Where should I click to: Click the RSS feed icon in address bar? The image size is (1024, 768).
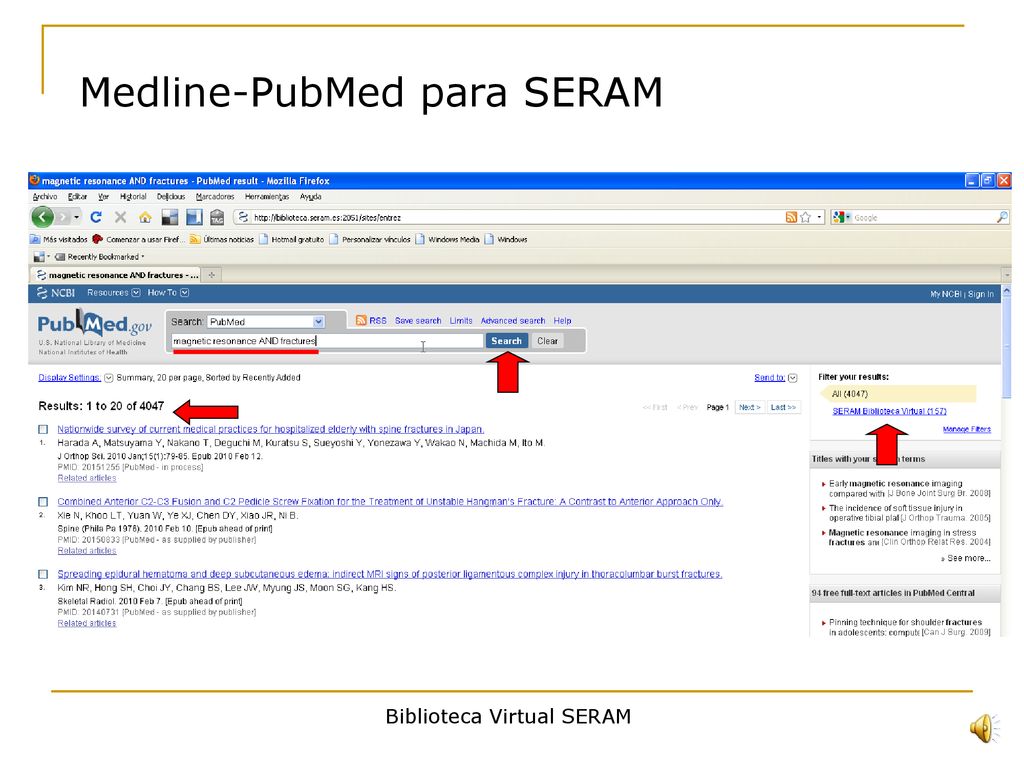tap(791, 217)
